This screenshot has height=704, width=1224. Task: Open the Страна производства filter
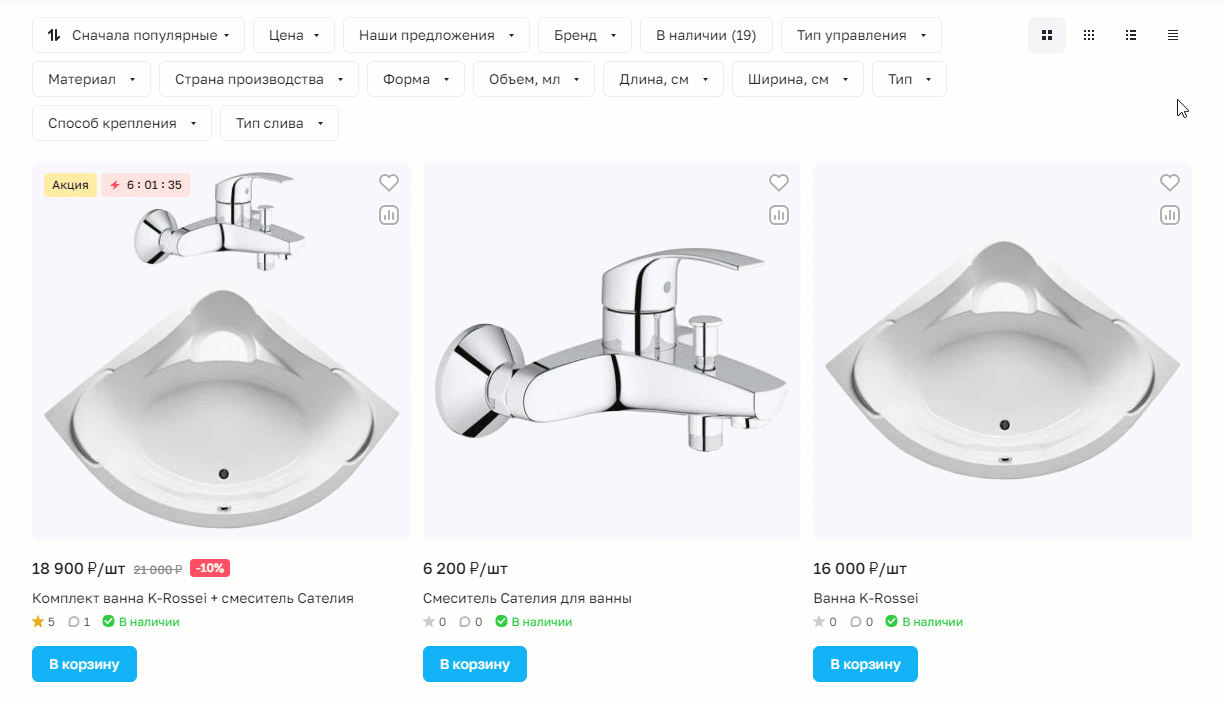[x=259, y=79]
